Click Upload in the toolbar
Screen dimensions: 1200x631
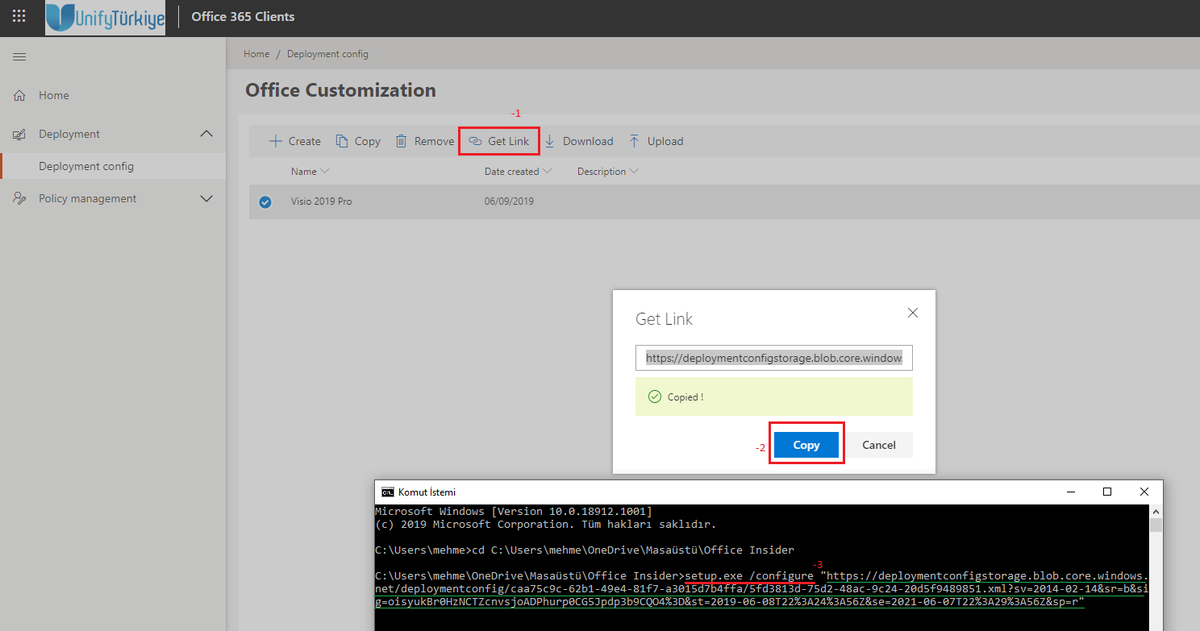point(656,141)
